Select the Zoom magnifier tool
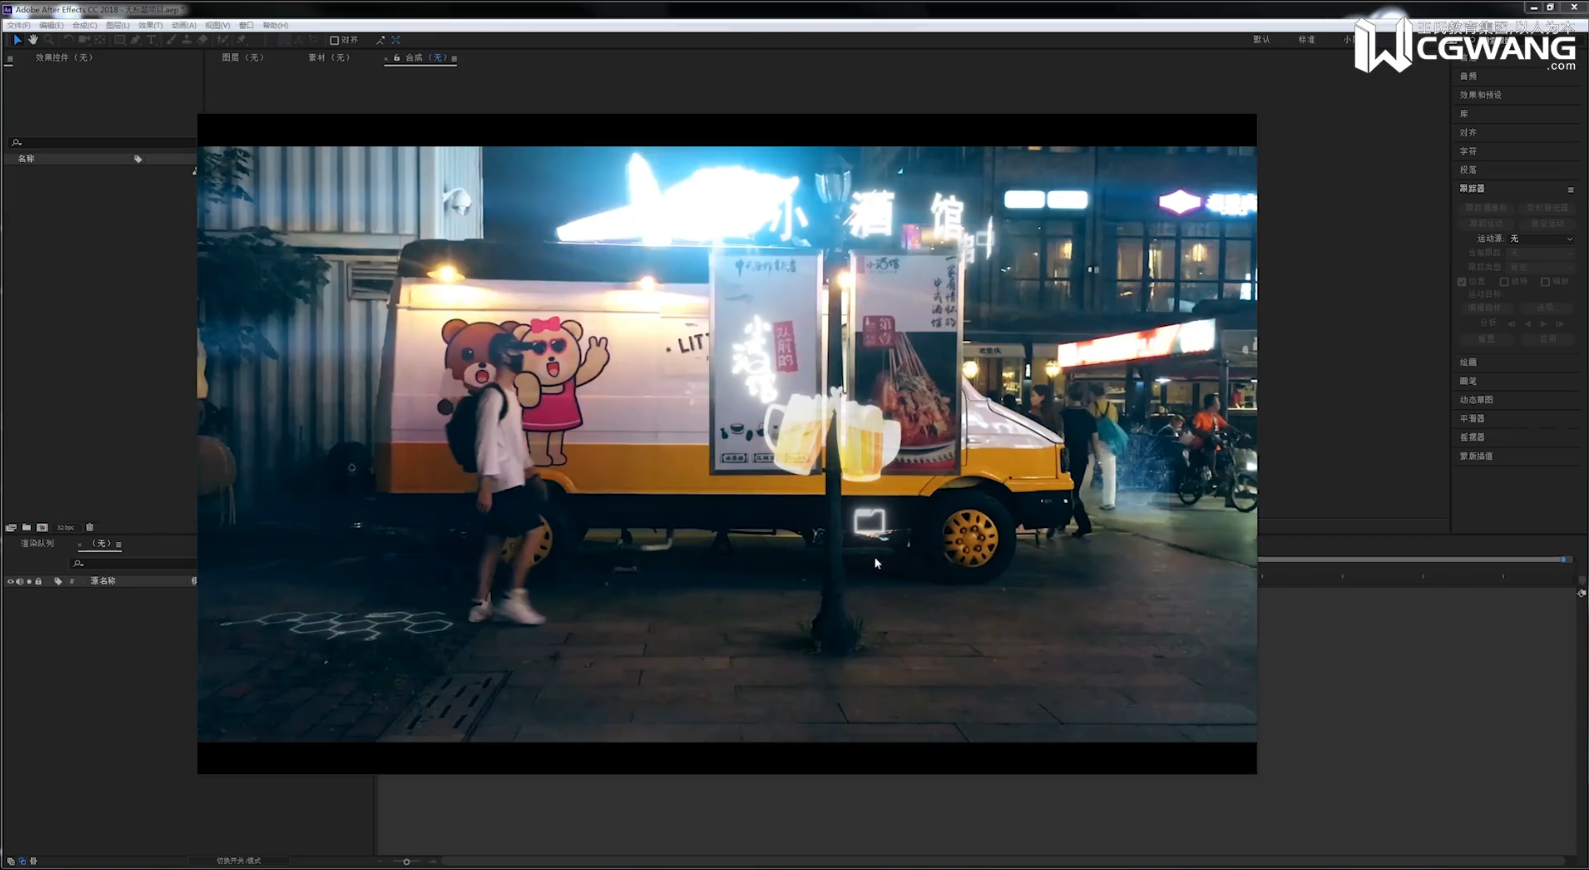Screen dimensions: 1589x870 click(49, 40)
